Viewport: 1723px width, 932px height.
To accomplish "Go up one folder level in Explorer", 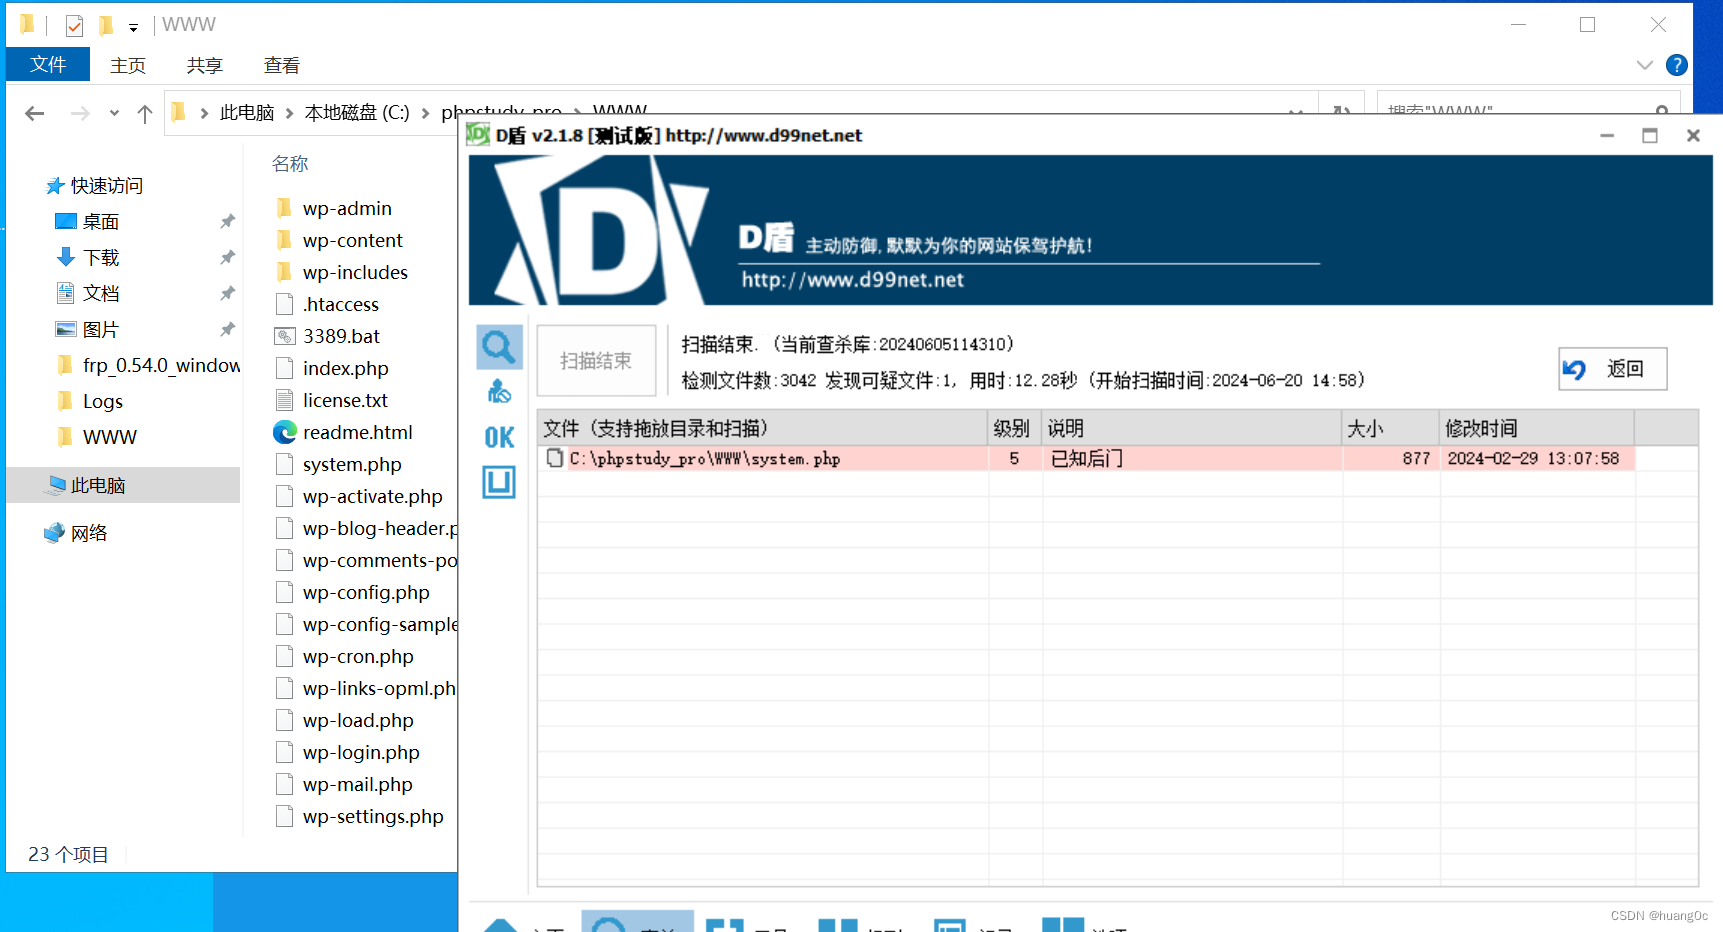I will [145, 113].
